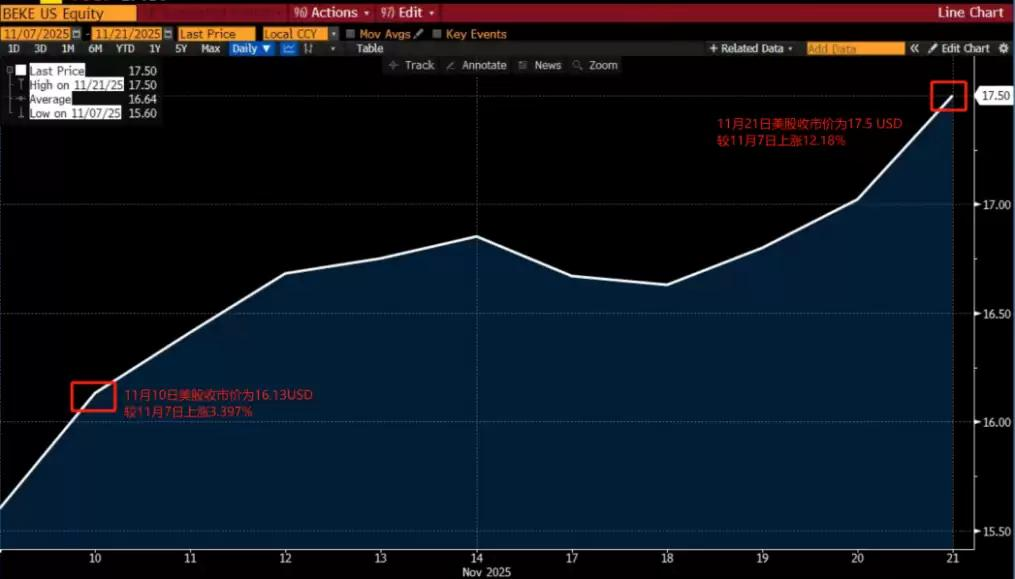1015x579 pixels.
Task: Click the double-chevron collapse icon
Action: (914, 48)
